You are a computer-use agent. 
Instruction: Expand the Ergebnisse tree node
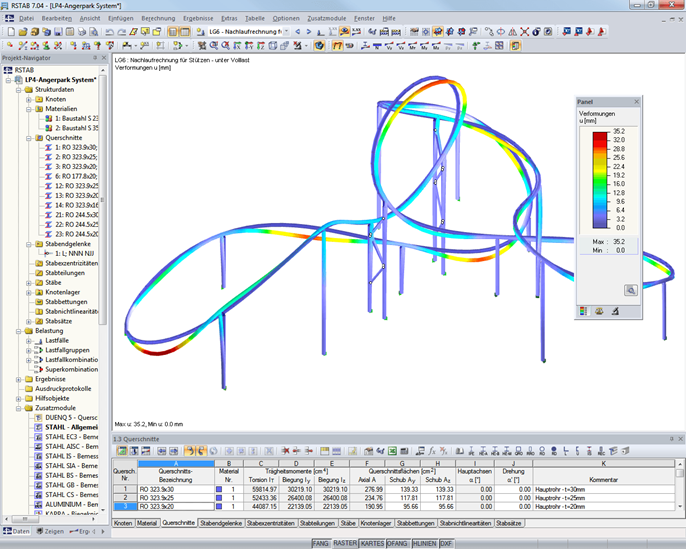pos(19,379)
